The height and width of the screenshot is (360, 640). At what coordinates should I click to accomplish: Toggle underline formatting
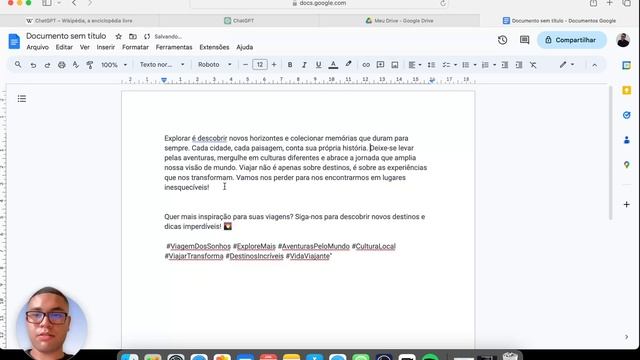(318, 65)
